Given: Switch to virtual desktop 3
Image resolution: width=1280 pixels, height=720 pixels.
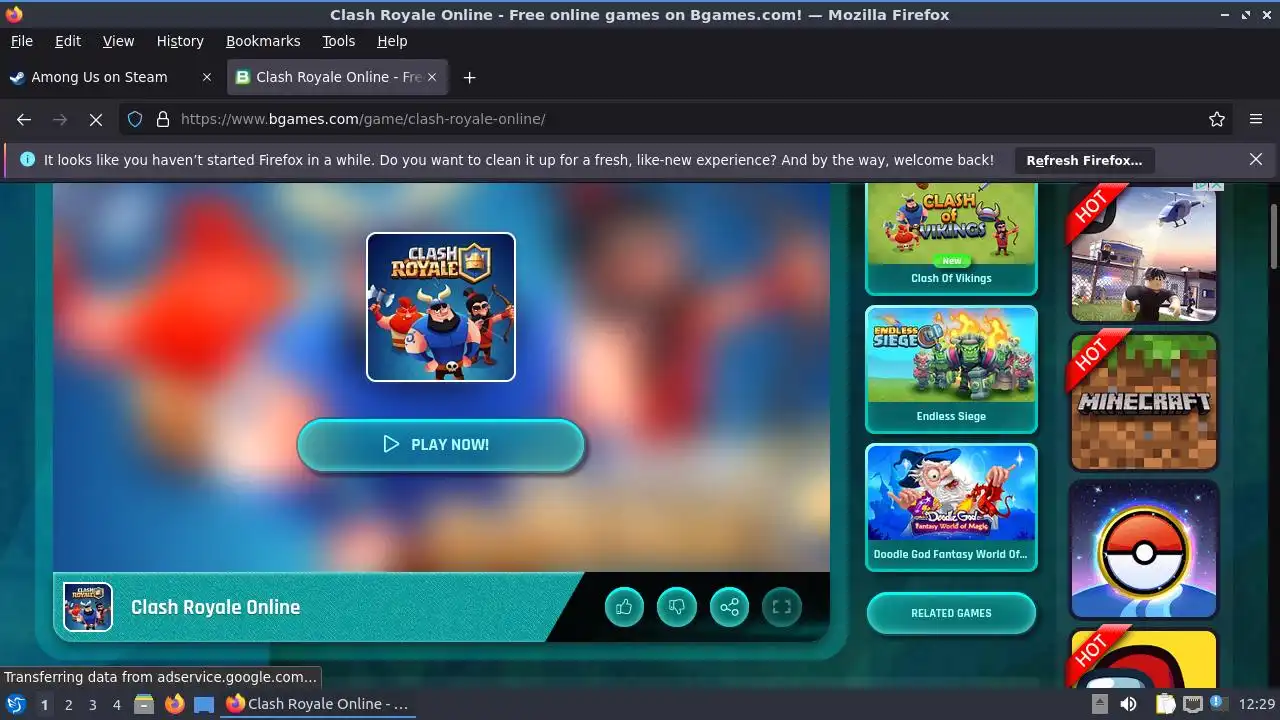Looking at the screenshot, I should [92, 704].
